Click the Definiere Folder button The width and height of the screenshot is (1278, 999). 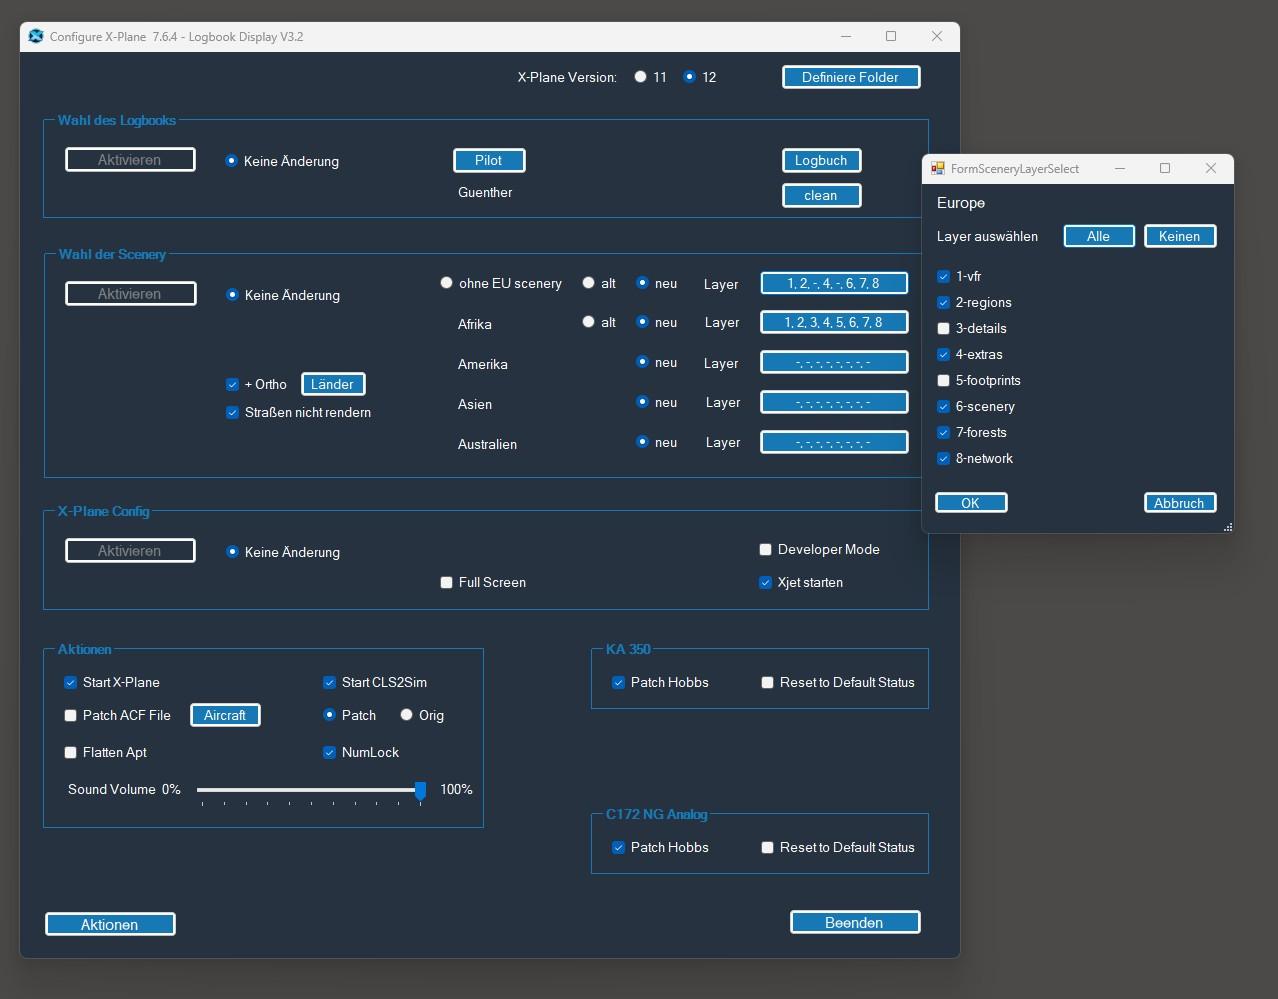(850, 77)
